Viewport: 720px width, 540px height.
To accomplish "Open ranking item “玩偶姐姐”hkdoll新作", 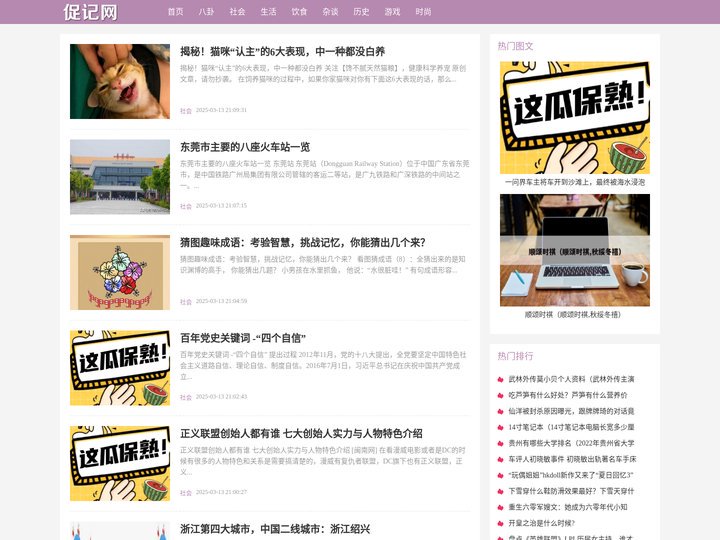I will (571, 475).
